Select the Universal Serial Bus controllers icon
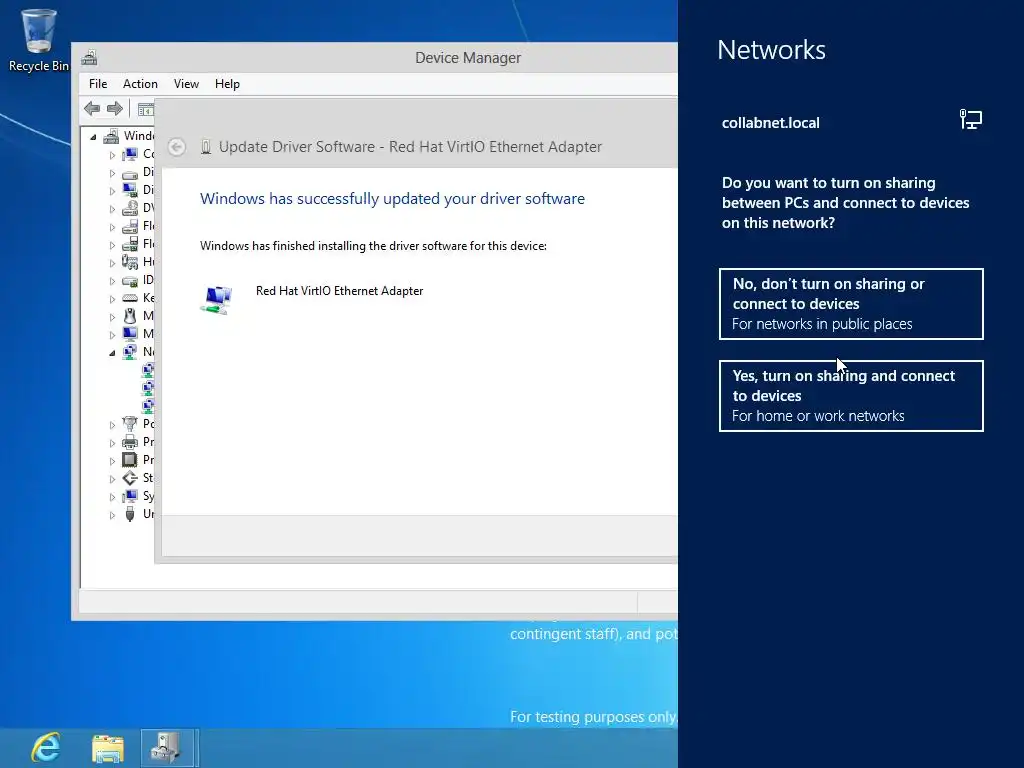Viewport: 1024px width, 768px height. pyautogui.click(x=130, y=514)
